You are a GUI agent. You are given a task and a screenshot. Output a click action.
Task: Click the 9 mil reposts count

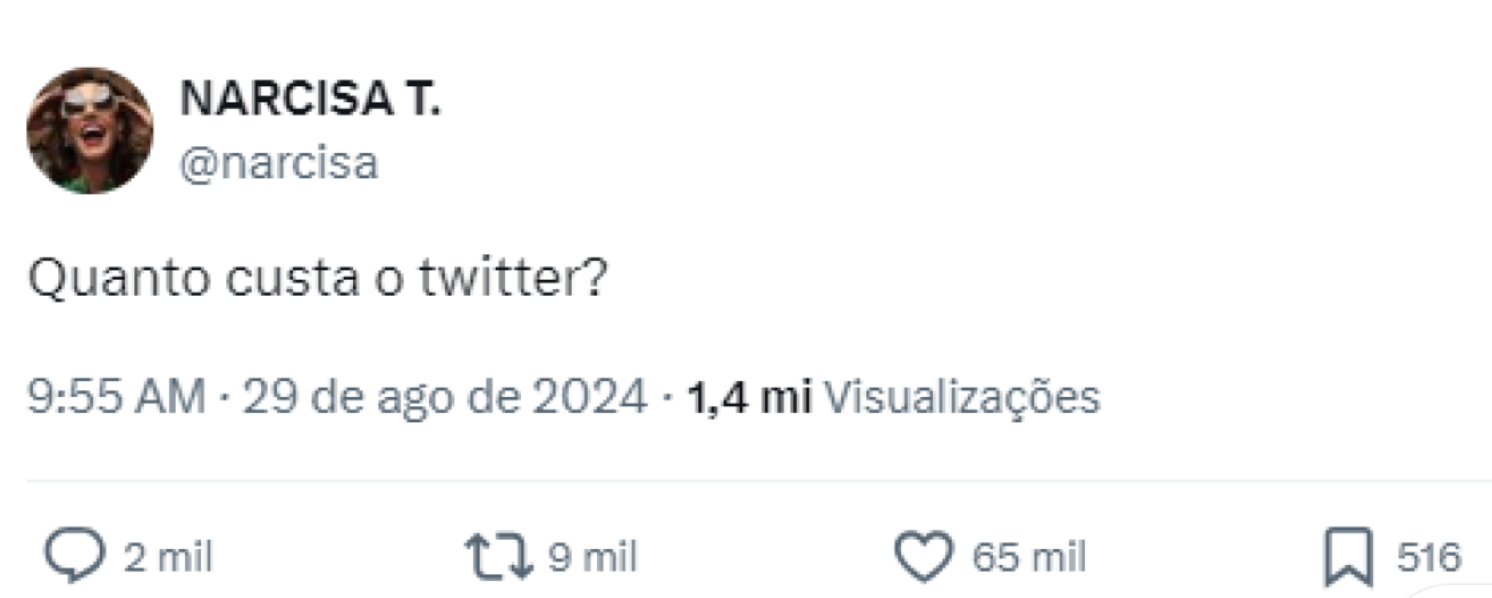[x=592, y=558]
